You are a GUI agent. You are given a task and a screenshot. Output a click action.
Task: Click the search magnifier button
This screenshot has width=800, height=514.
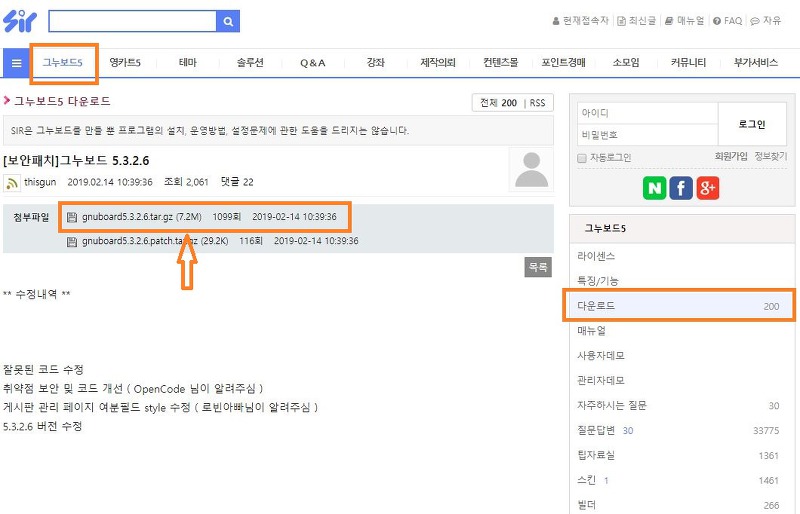point(228,21)
